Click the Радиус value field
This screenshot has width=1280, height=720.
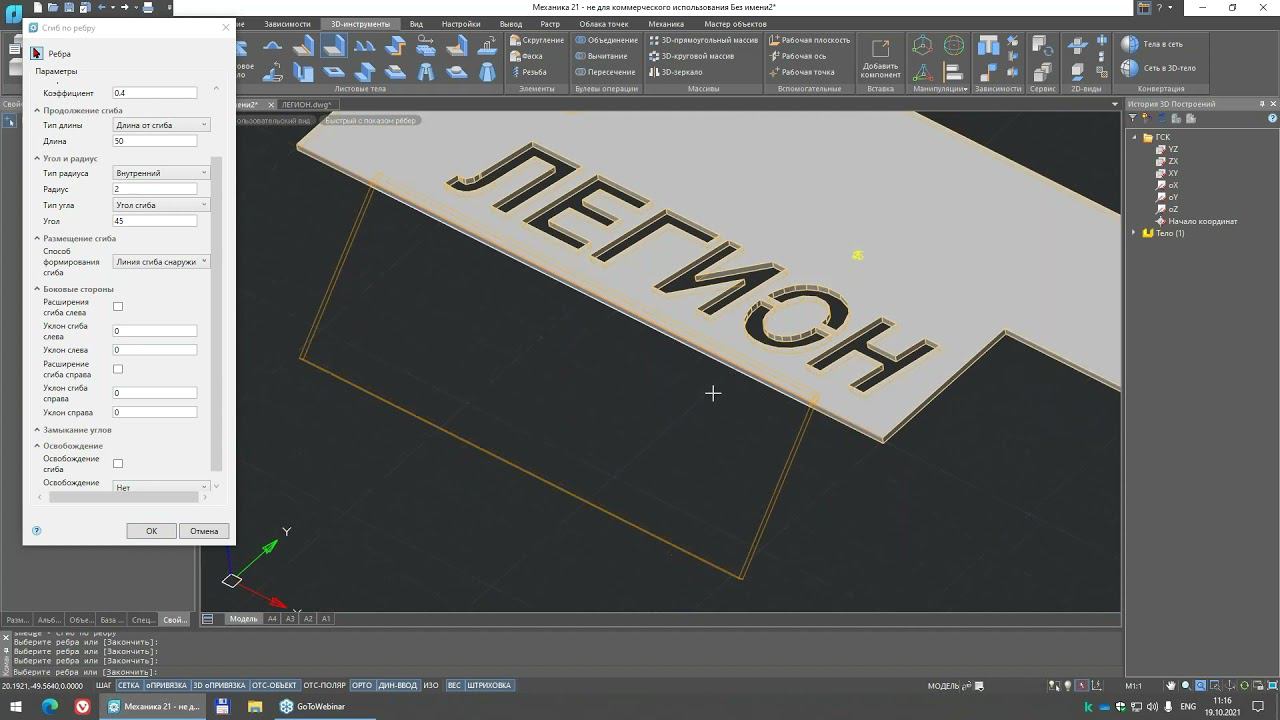(x=155, y=189)
